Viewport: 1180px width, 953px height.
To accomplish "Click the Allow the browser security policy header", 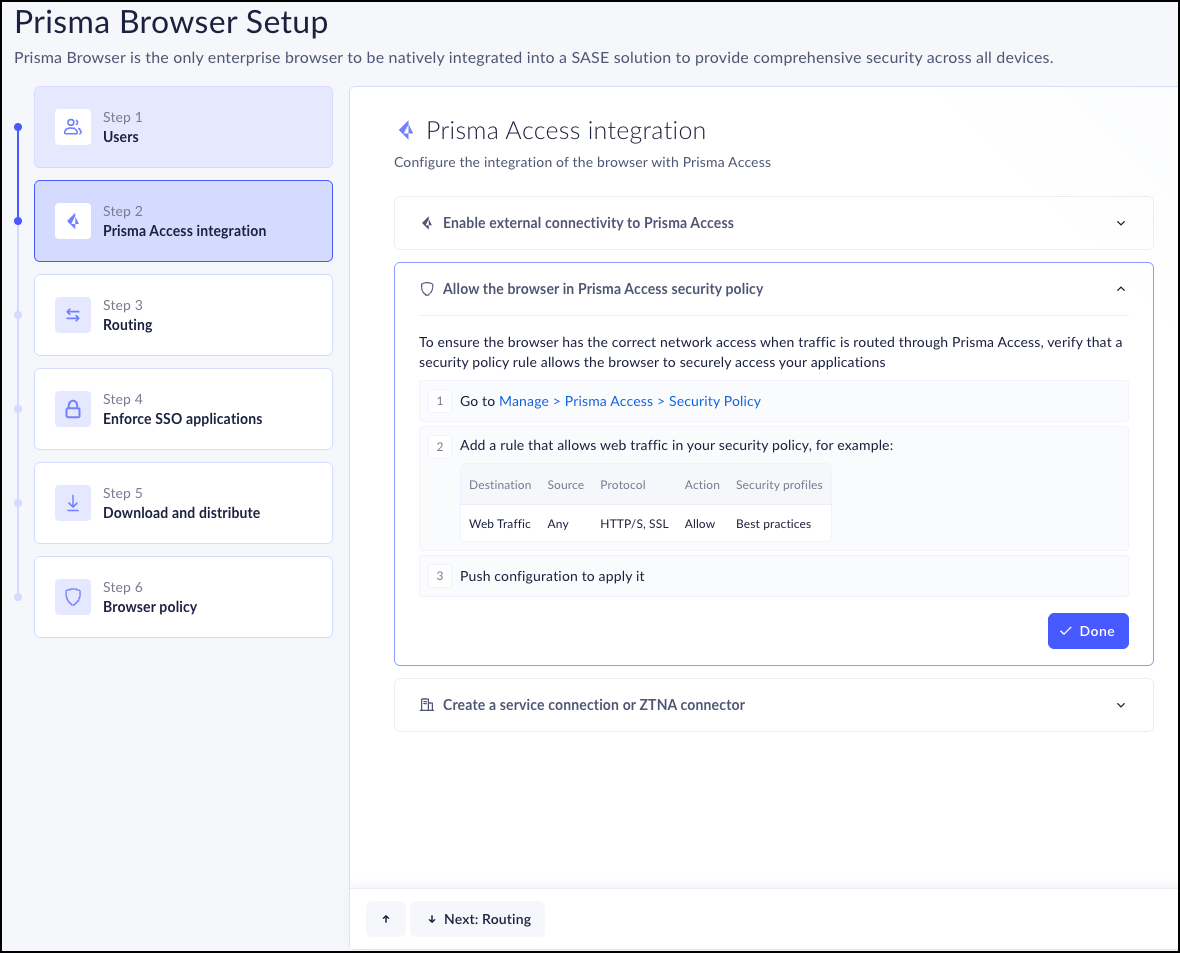I will click(603, 289).
